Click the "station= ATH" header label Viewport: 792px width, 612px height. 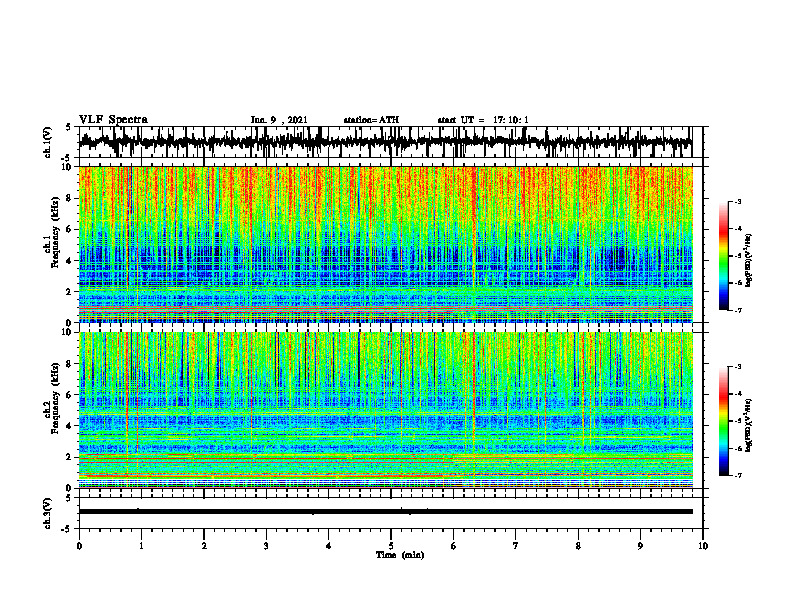(371, 120)
